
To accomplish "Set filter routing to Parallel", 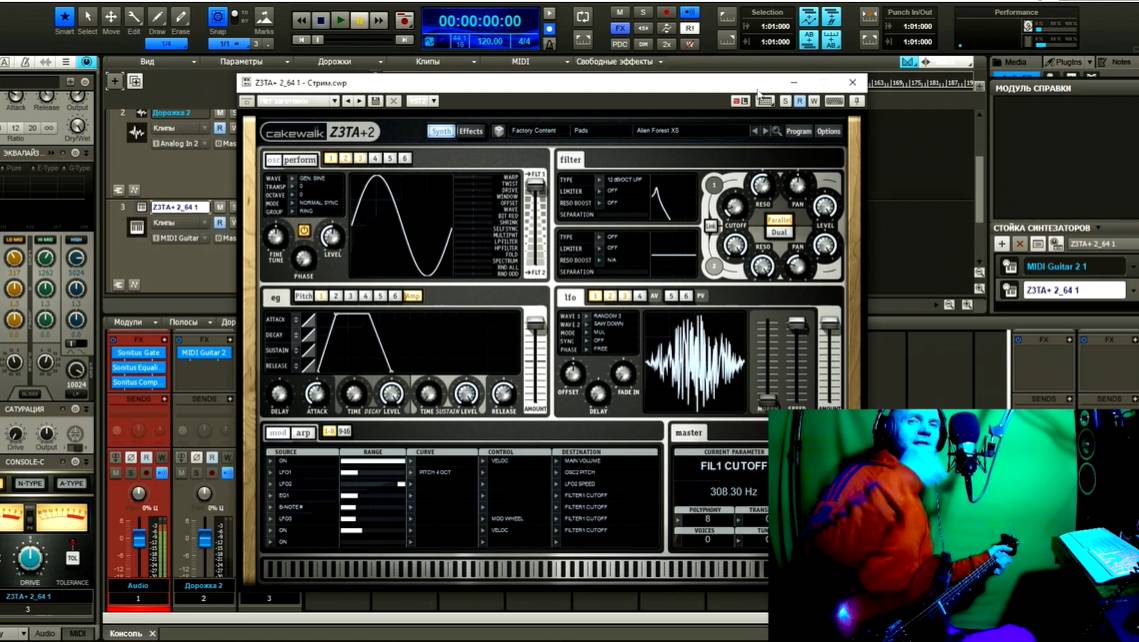I will click(x=779, y=220).
